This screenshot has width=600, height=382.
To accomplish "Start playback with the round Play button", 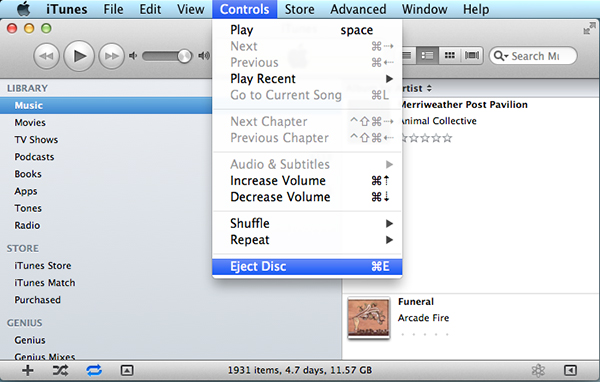I will (x=79, y=56).
